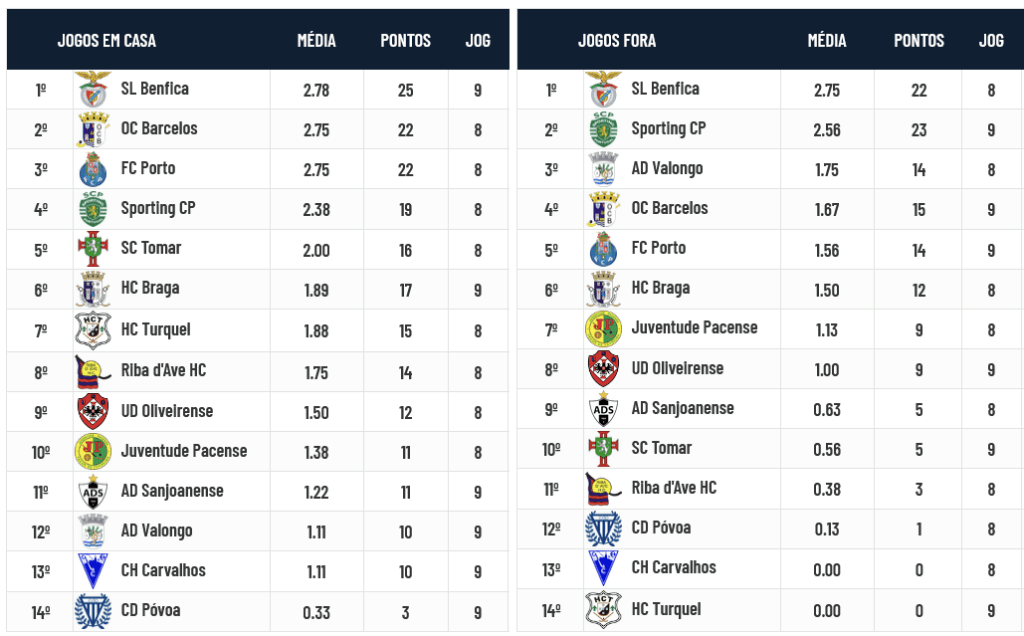Click SL Benfica crest in Jogos em Casa table
Screen dimensions: 1024x636
pyautogui.click(x=93, y=90)
